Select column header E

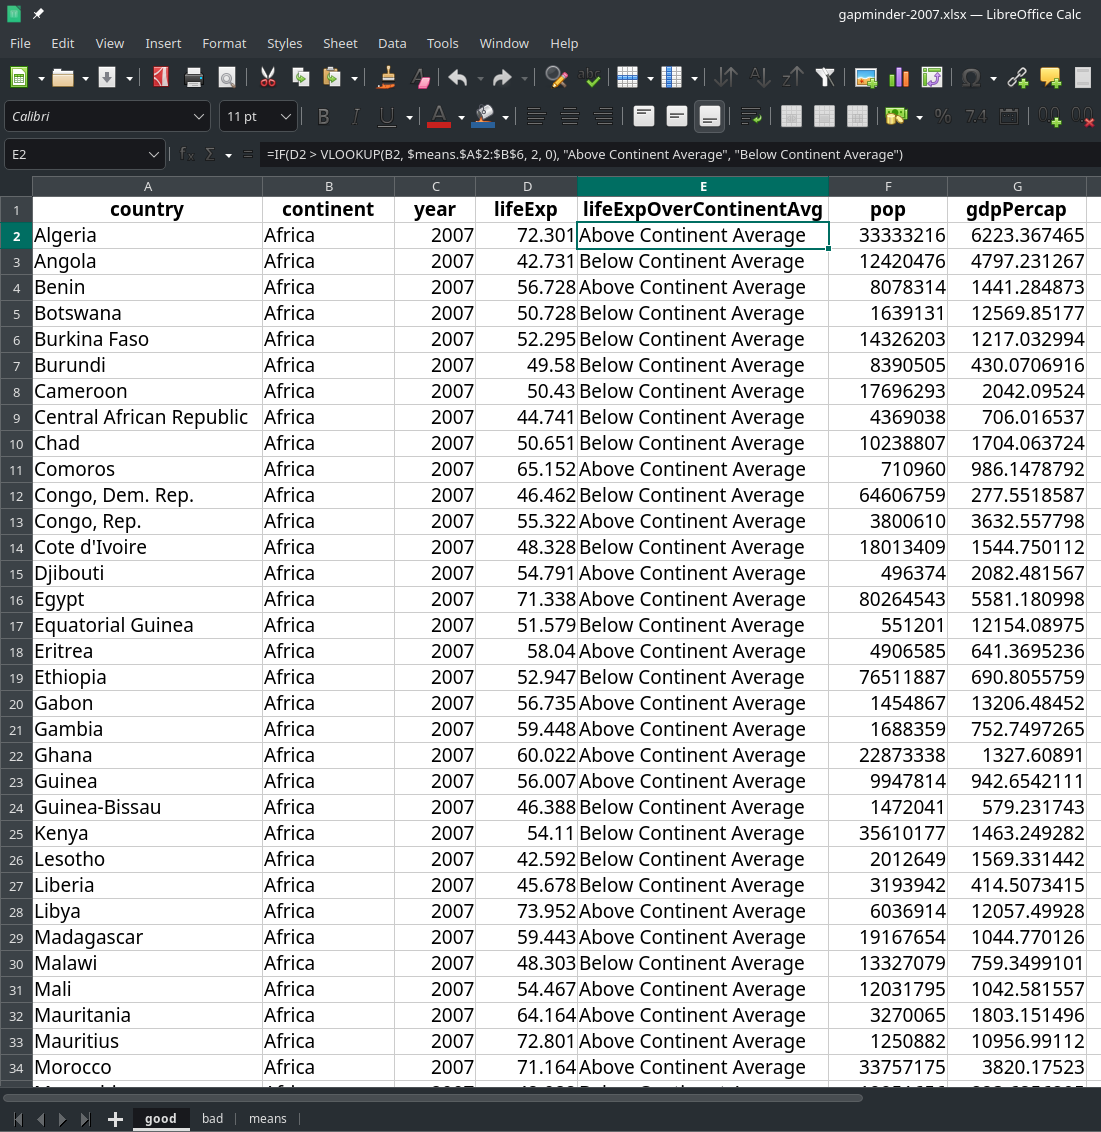click(x=702, y=187)
